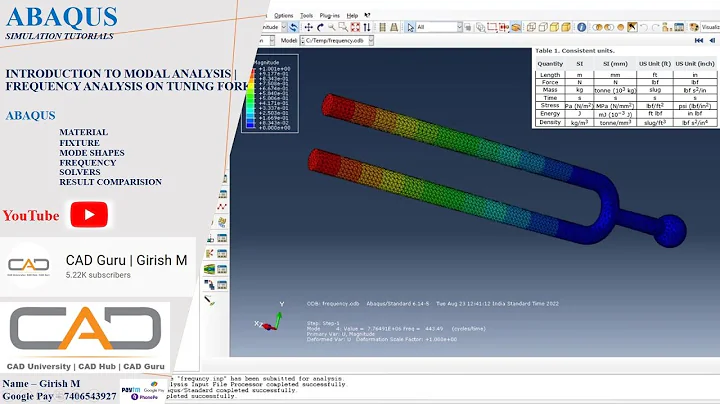This screenshot has width=720, height=404.
Task: Click the undo arrow icon
Action: pos(644,28)
